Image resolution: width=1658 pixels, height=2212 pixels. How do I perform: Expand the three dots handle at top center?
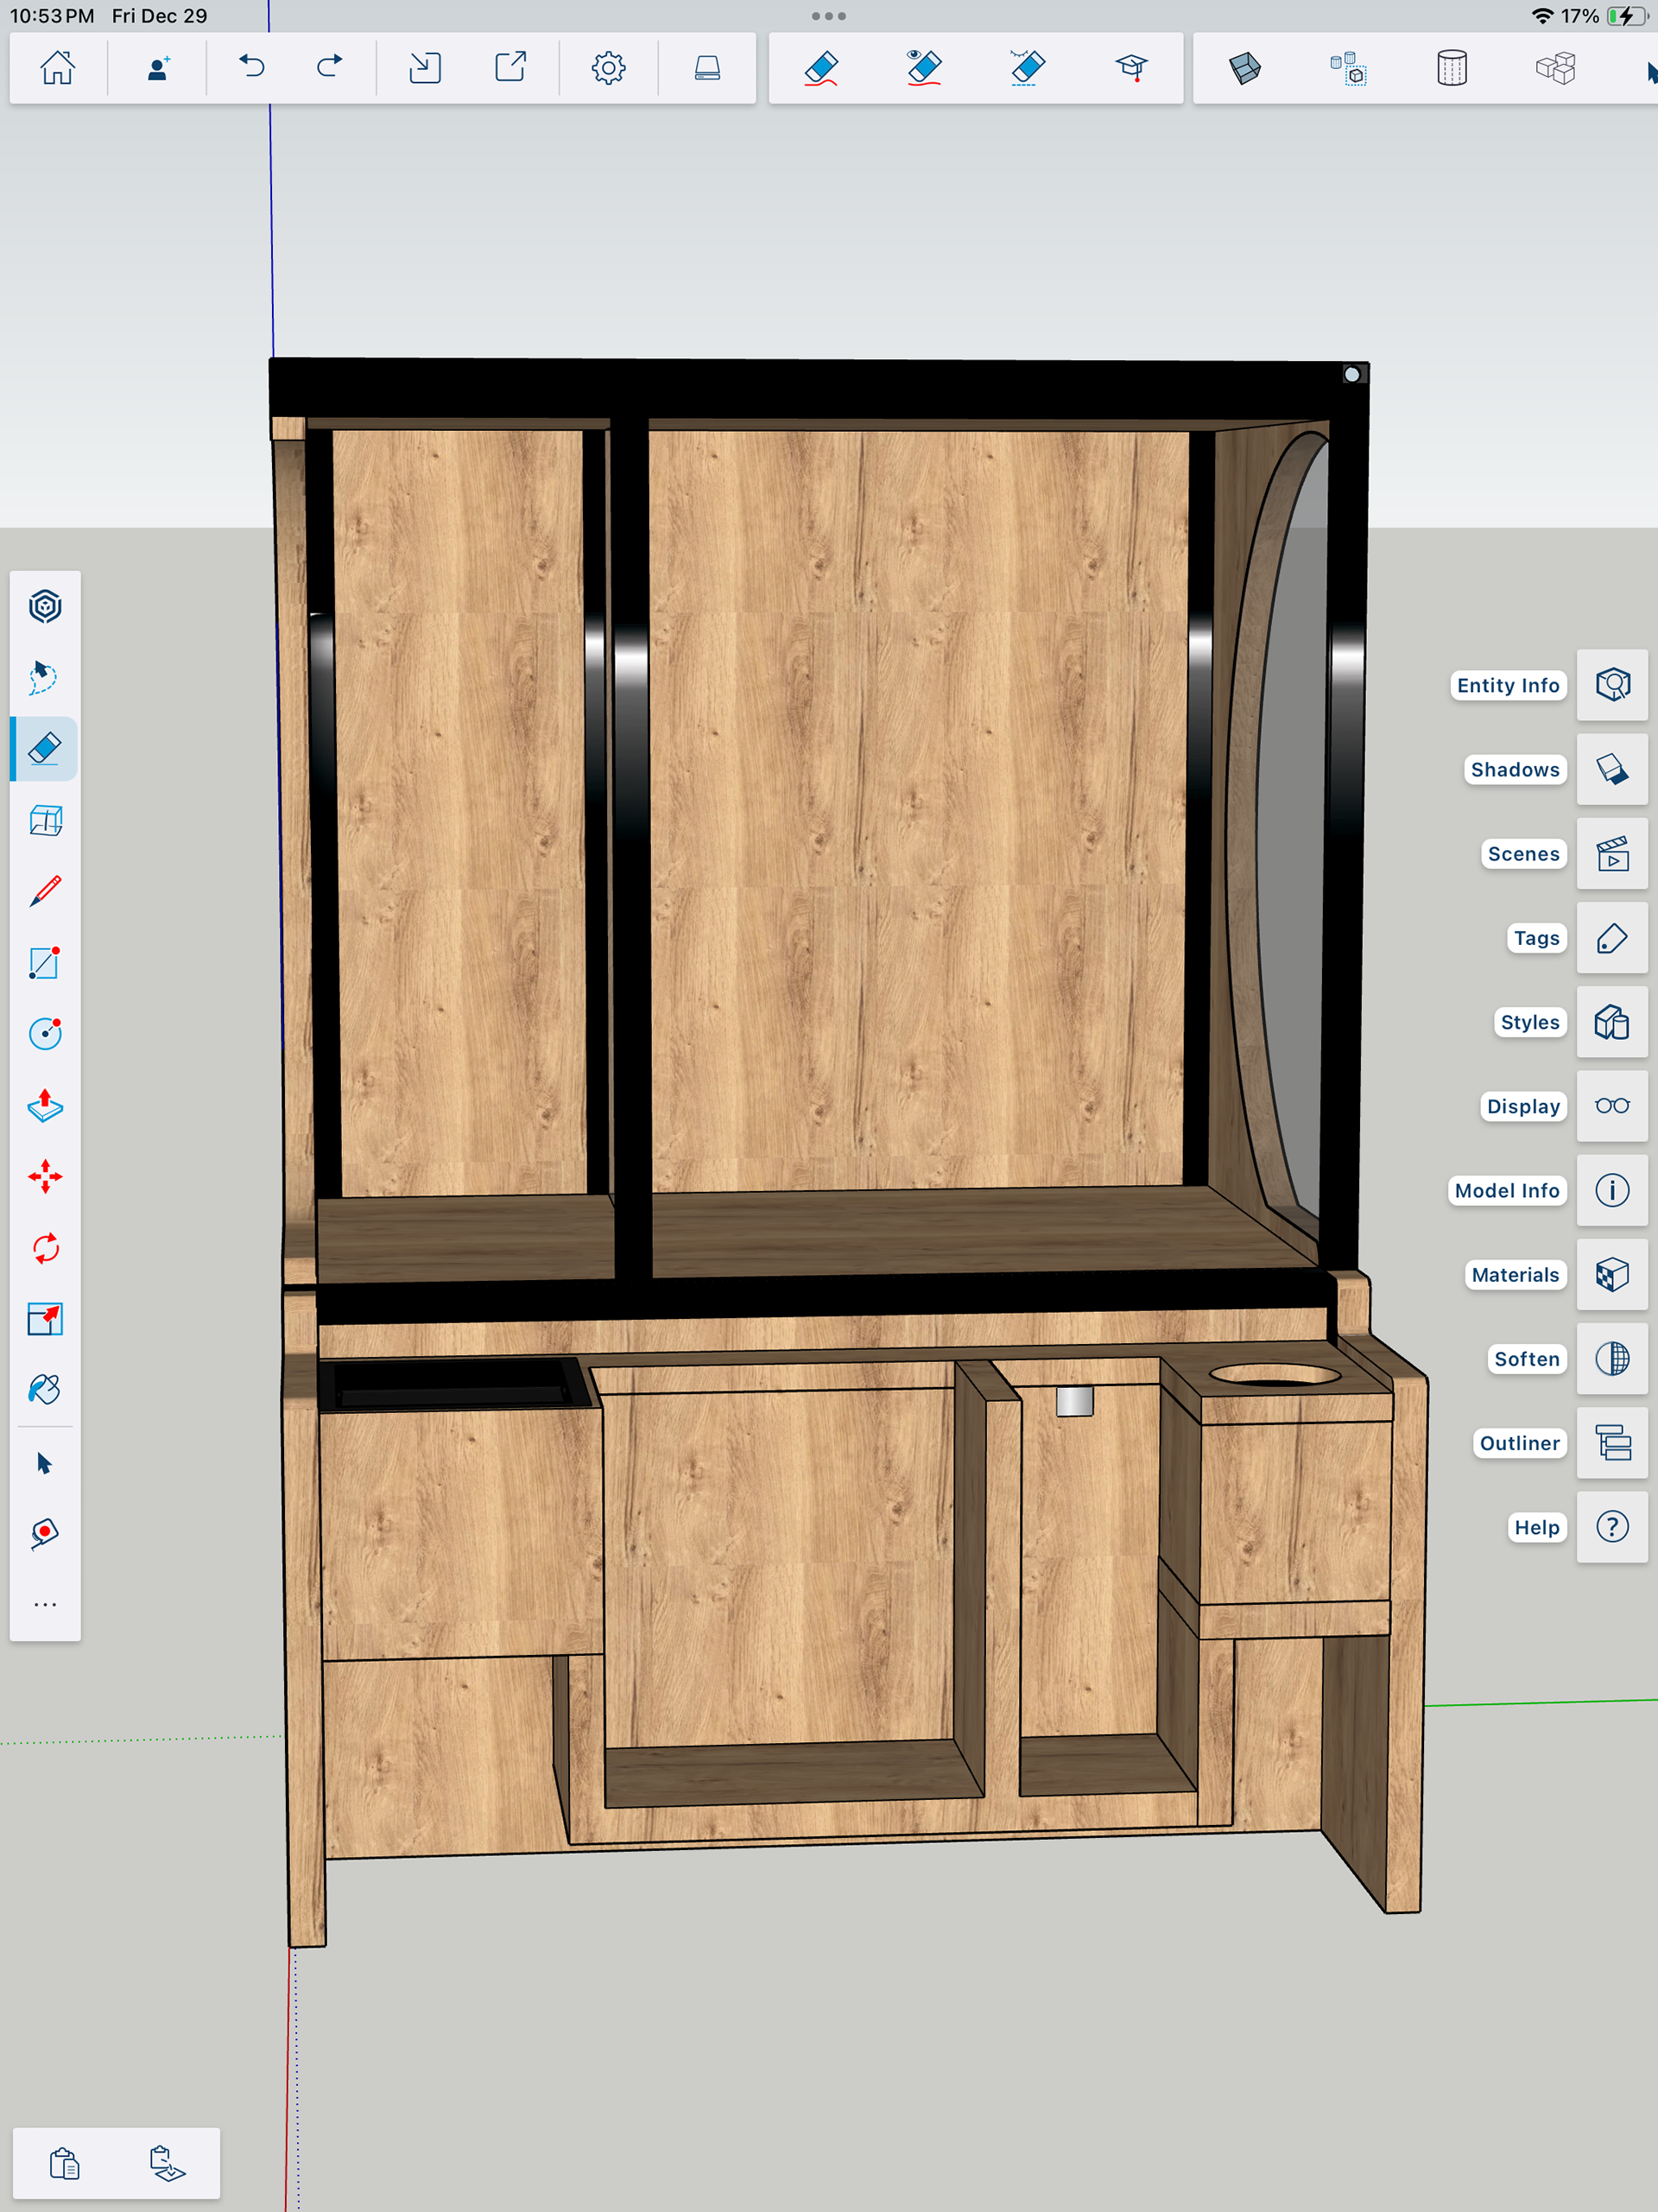(828, 16)
